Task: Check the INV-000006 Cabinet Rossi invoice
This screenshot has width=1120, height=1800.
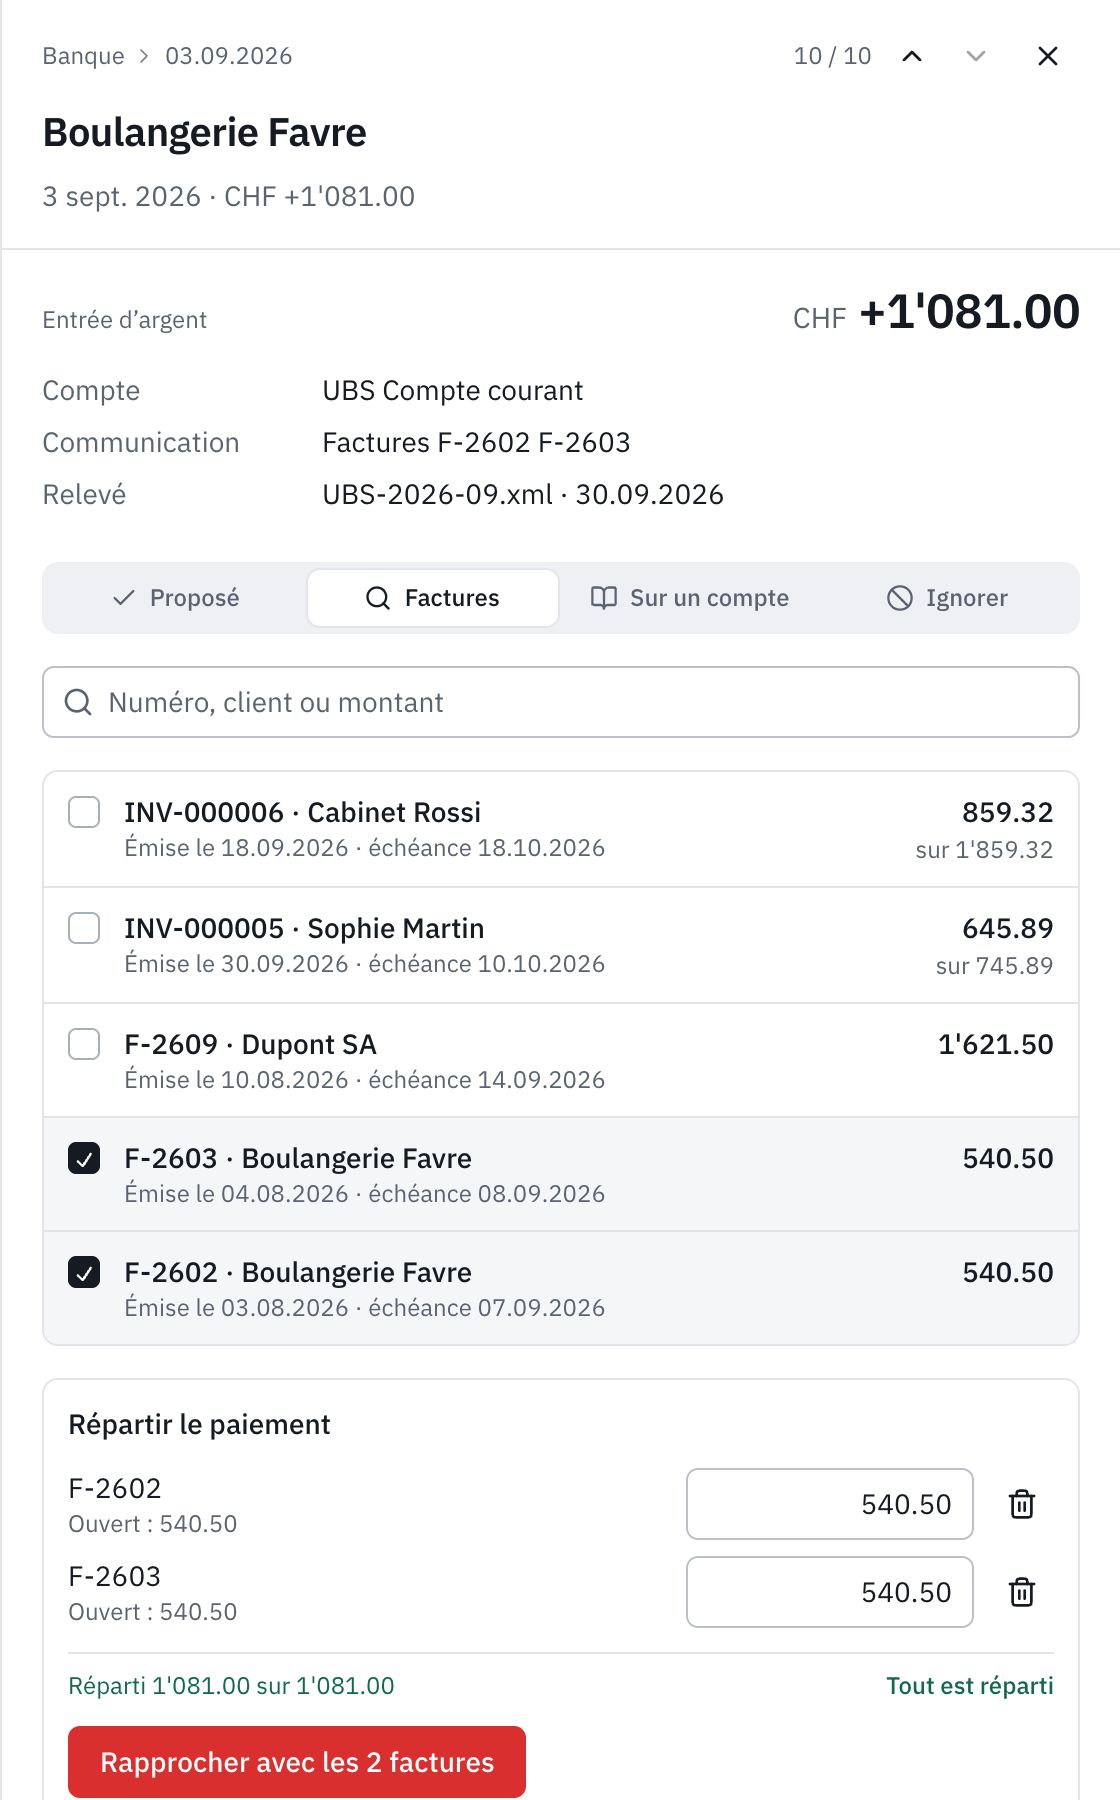Action: pos(84,812)
